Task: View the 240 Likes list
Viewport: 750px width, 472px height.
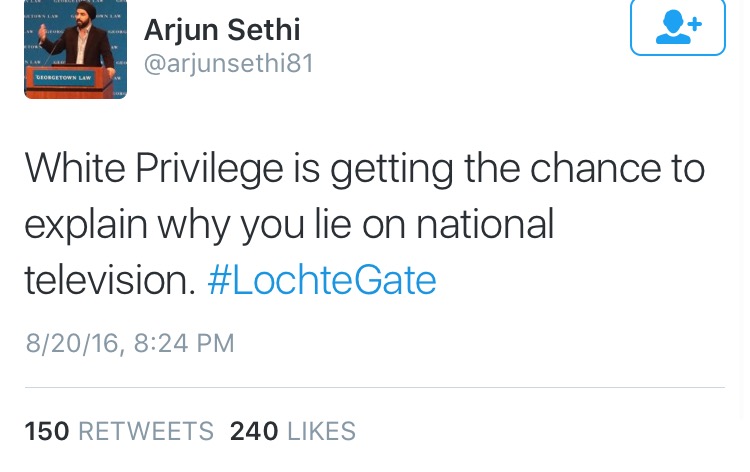Action: (293, 431)
